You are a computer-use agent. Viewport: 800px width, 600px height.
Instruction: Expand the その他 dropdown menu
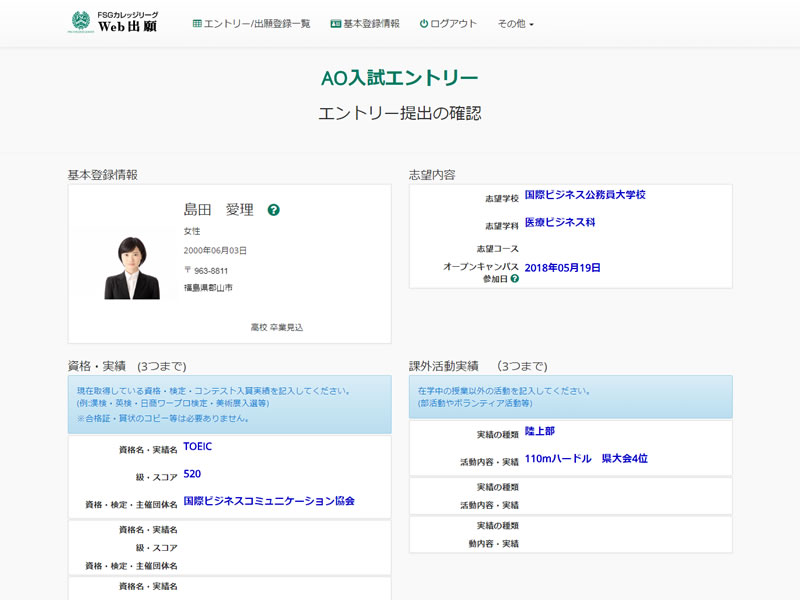point(515,23)
